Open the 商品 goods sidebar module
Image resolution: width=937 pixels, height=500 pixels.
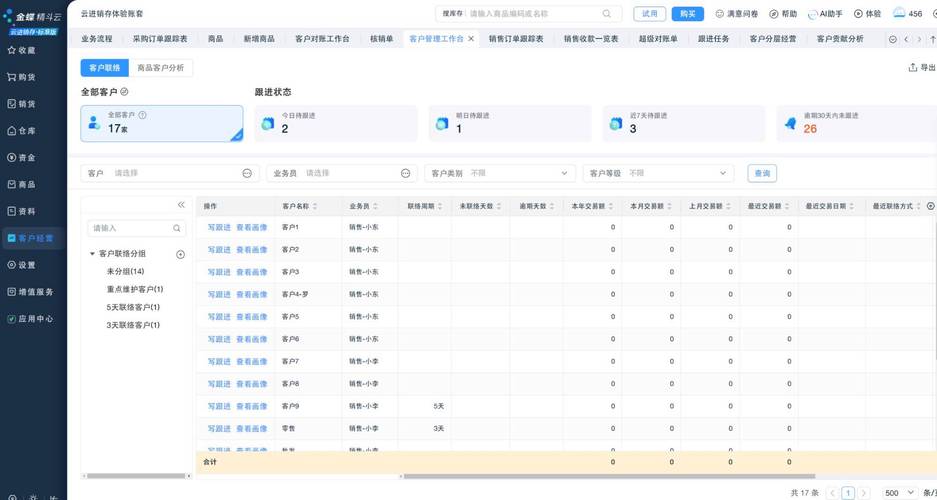pyautogui.click(x=22, y=185)
